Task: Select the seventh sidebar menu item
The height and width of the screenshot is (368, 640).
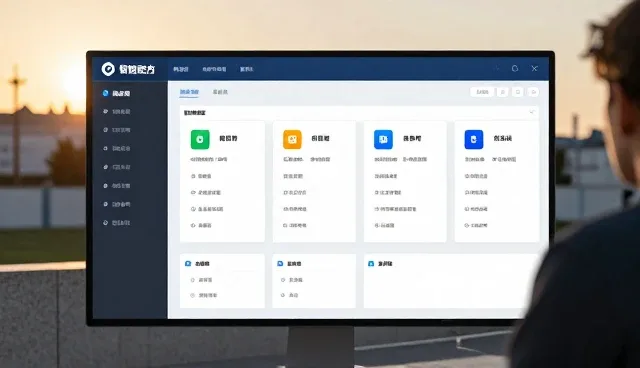Action: tap(117, 204)
